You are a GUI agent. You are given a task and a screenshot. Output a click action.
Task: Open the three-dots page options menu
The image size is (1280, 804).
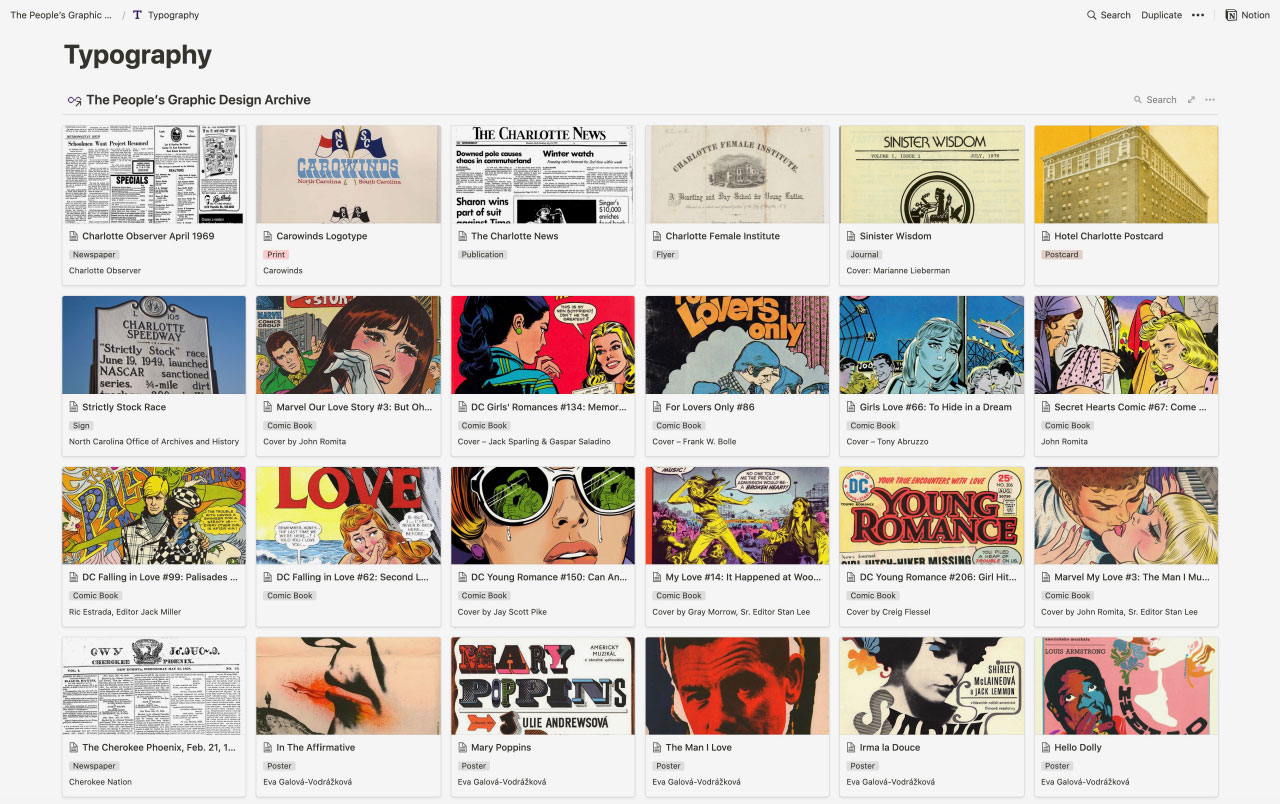pos(1198,15)
